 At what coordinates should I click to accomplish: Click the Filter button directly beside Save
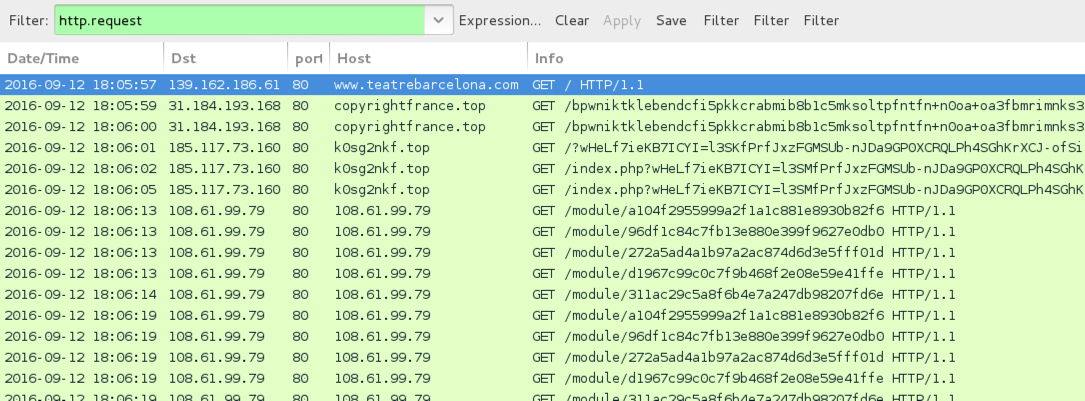[x=721, y=20]
